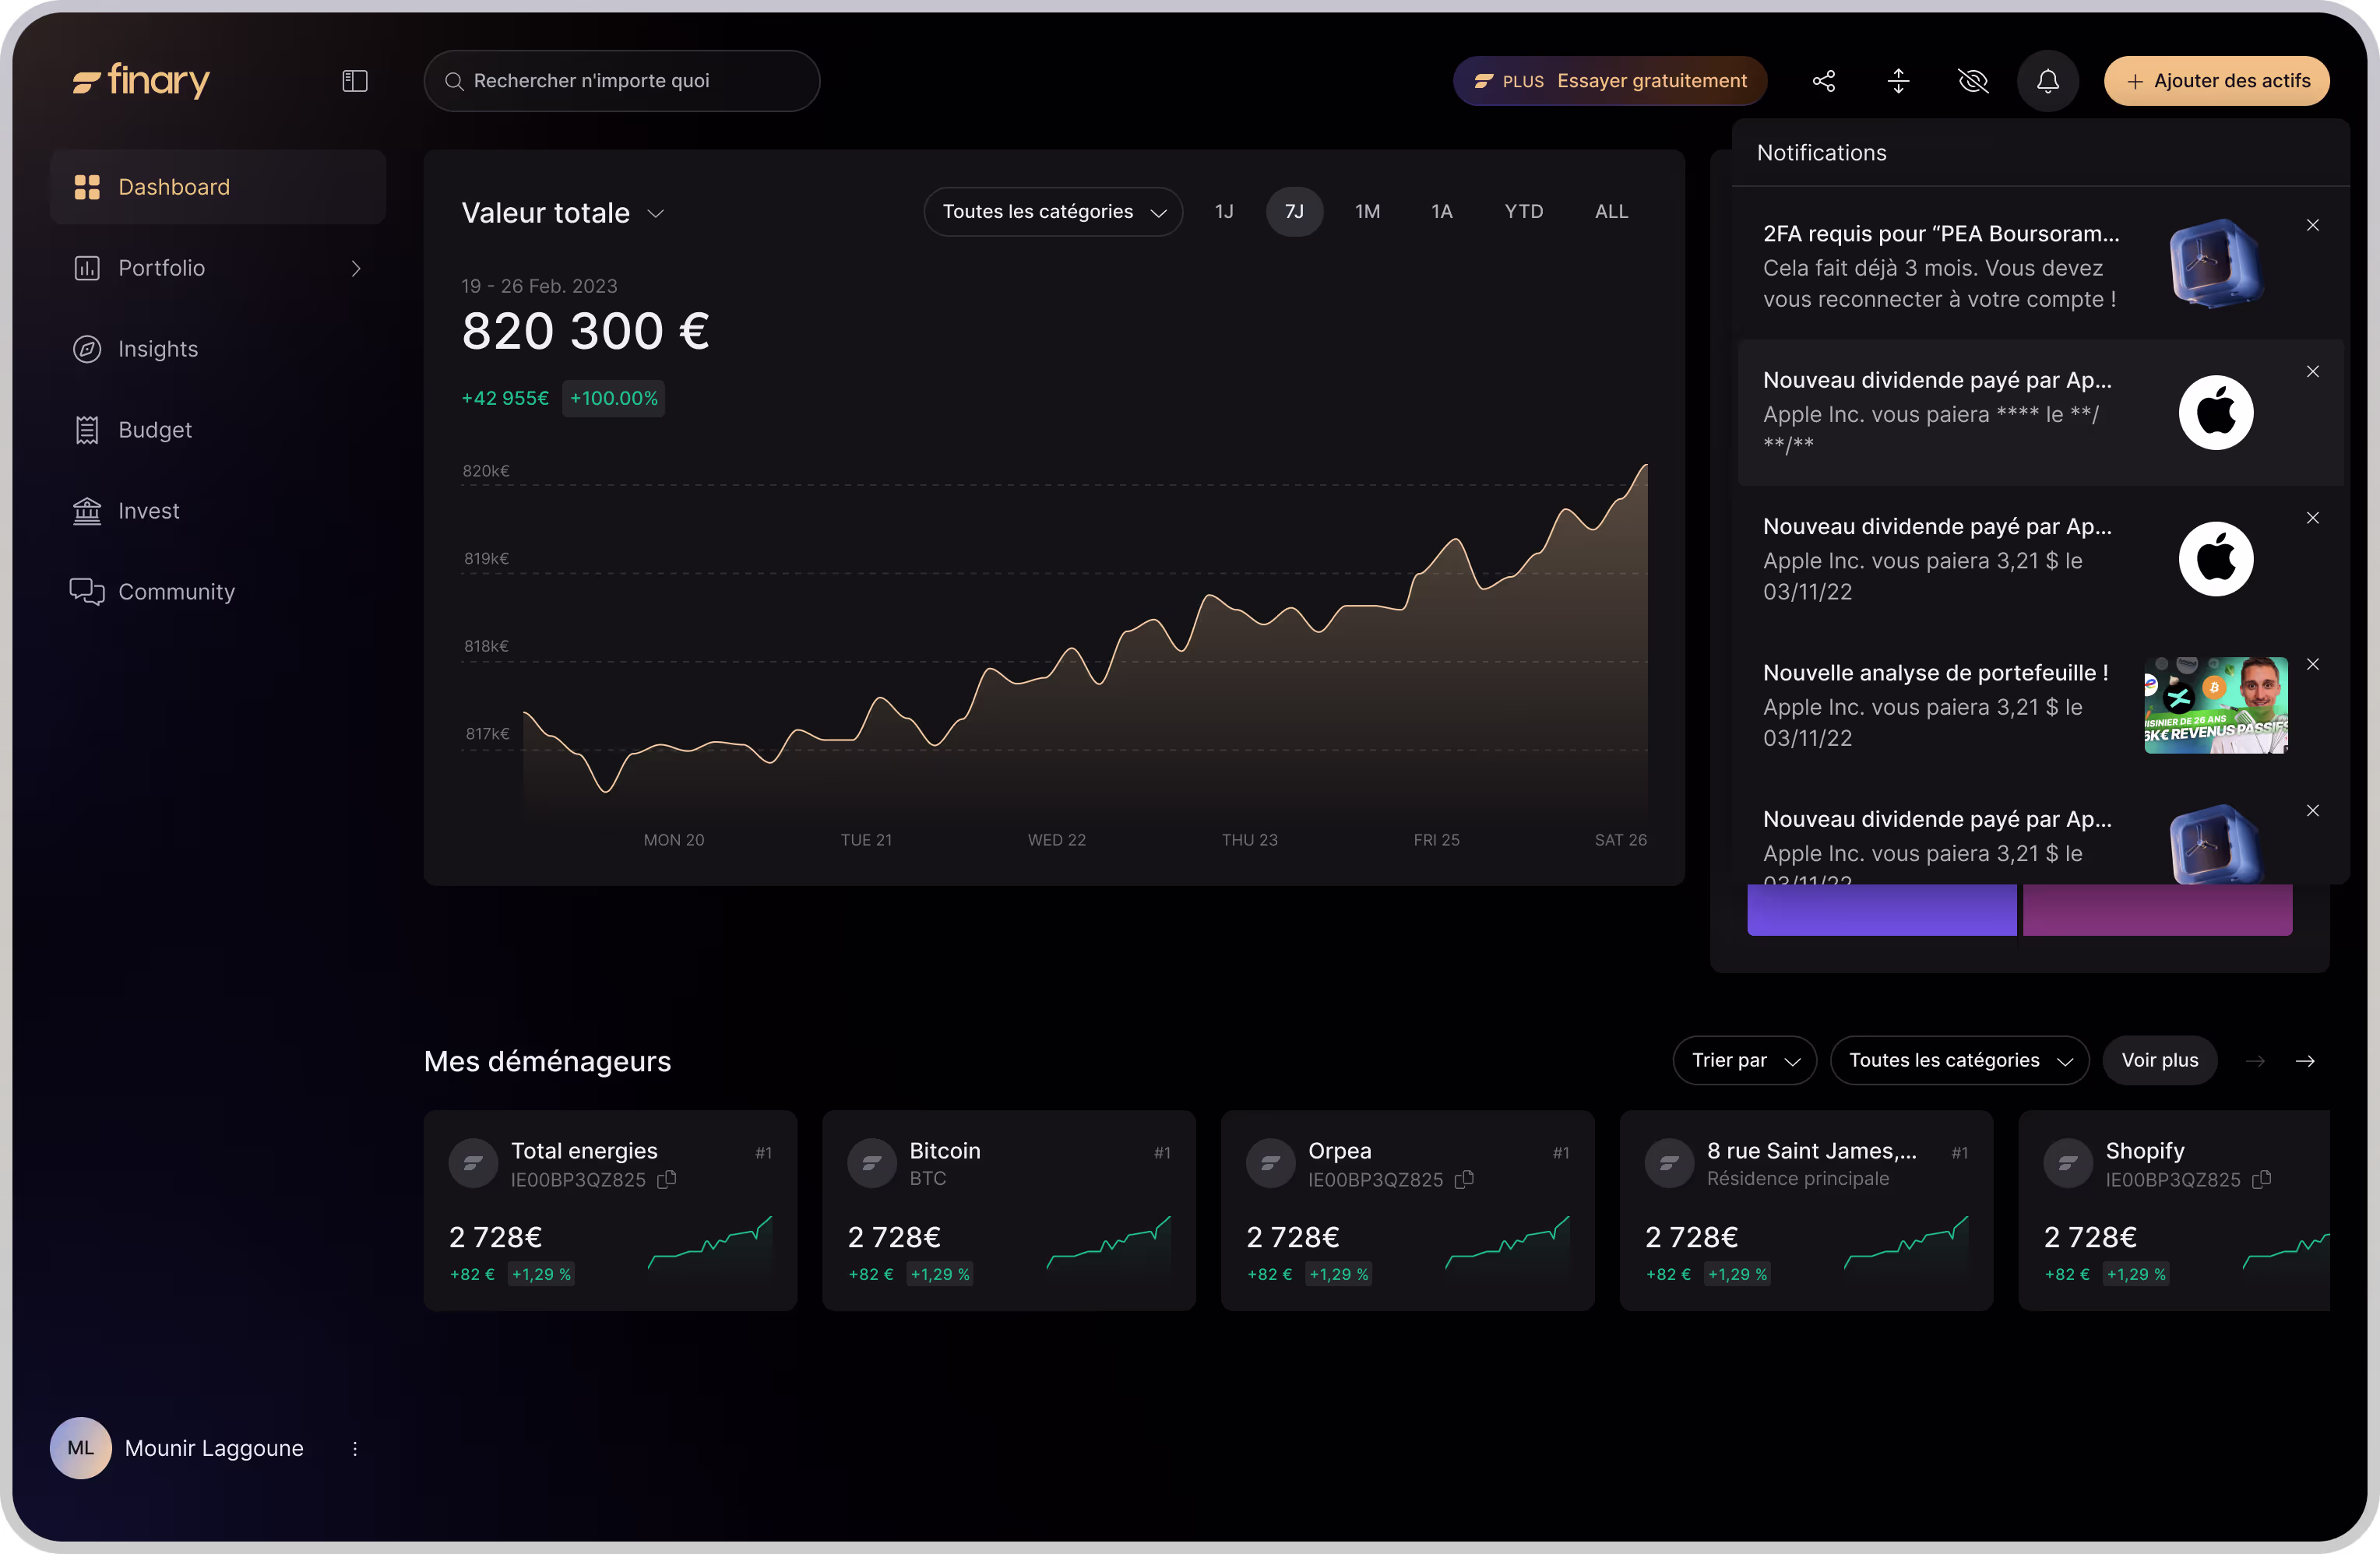
Task: Click Voir plus button
Action: tap(2159, 1061)
